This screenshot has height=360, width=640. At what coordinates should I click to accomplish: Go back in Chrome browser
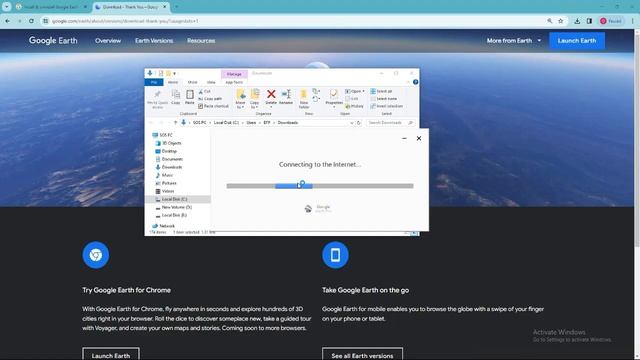click(8, 21)
